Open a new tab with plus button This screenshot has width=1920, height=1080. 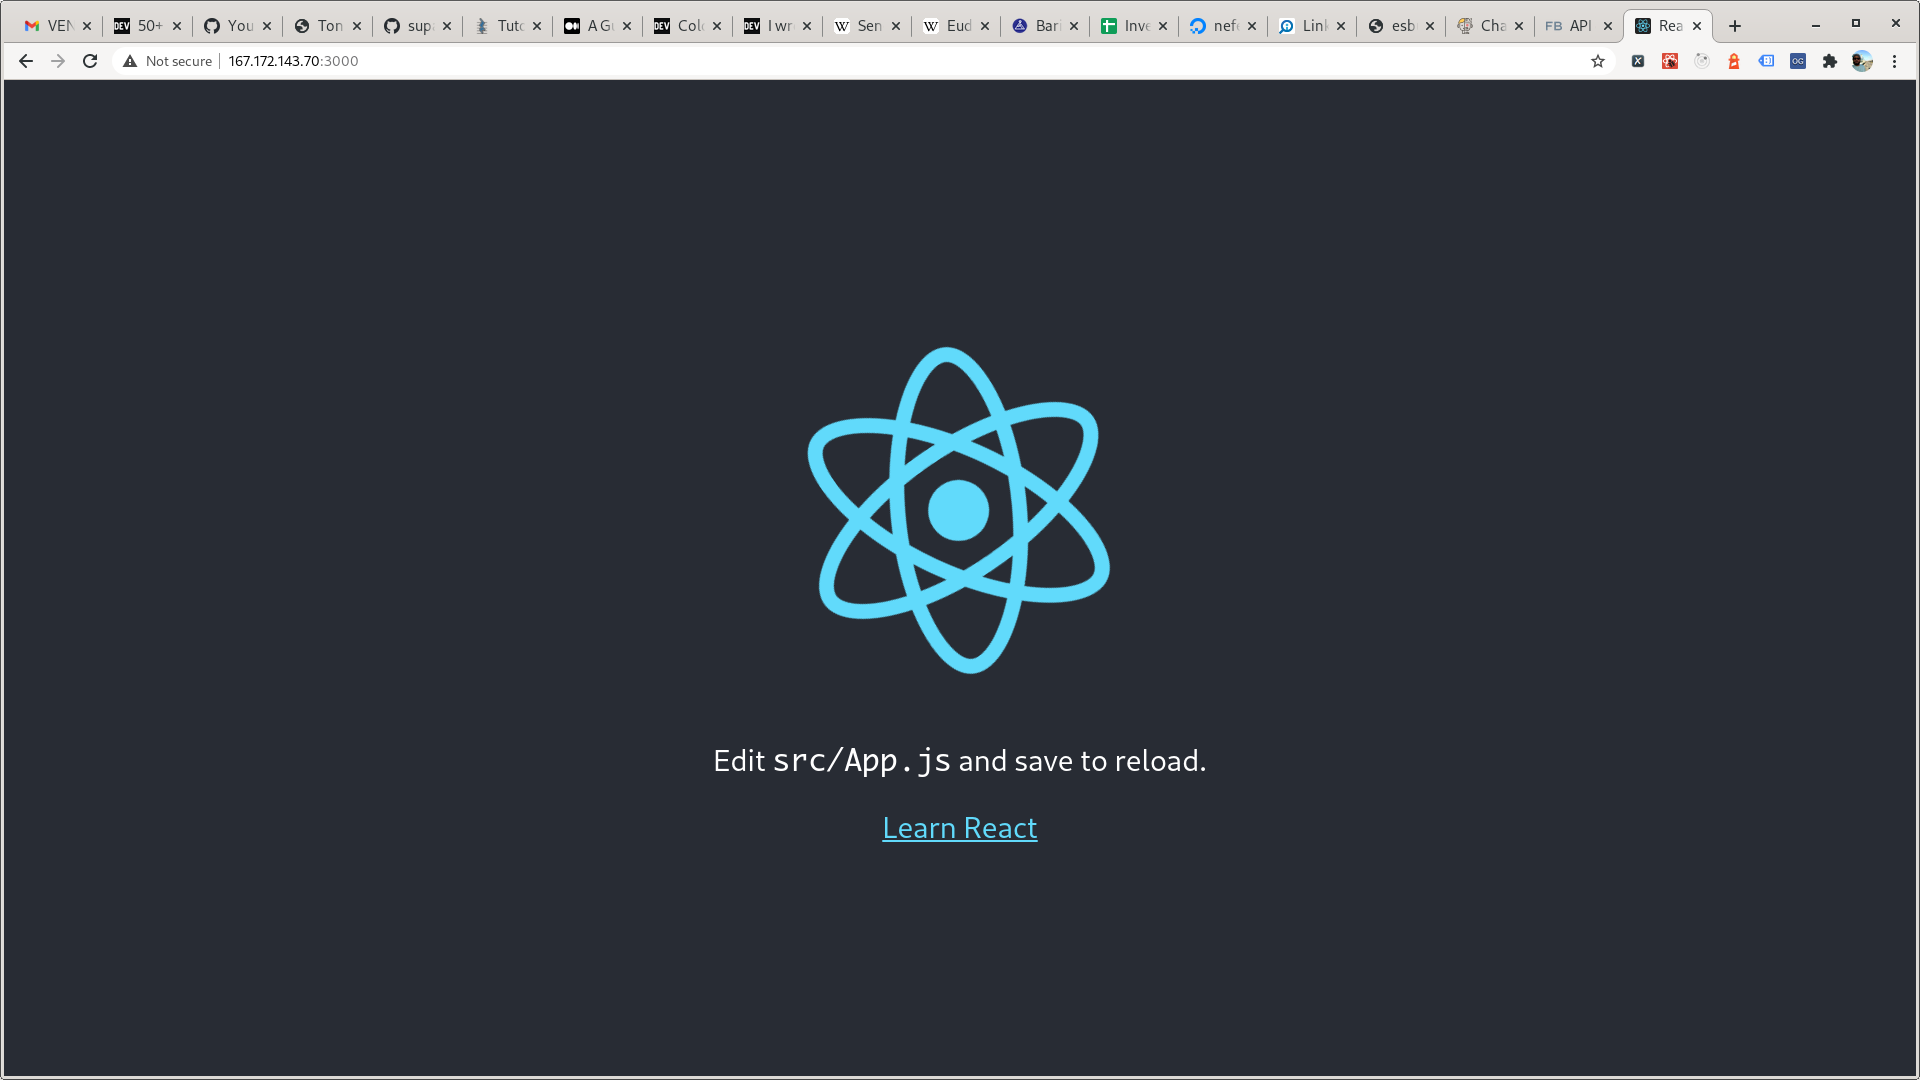point(1735,26)
